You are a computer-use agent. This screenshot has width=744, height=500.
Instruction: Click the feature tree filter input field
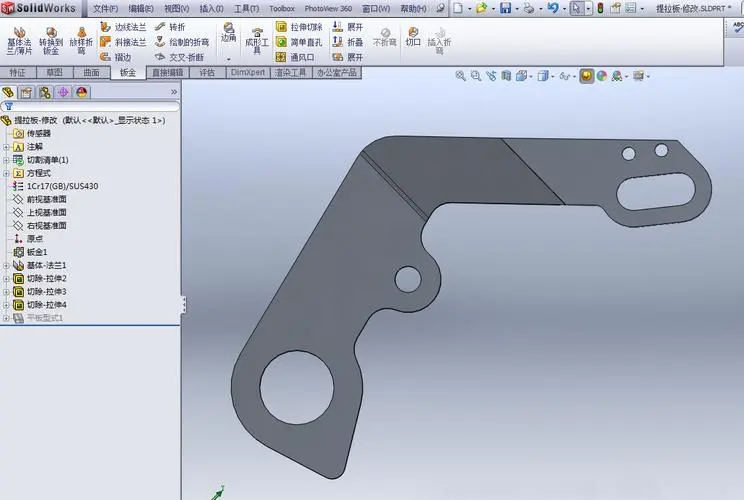point(90,106)
